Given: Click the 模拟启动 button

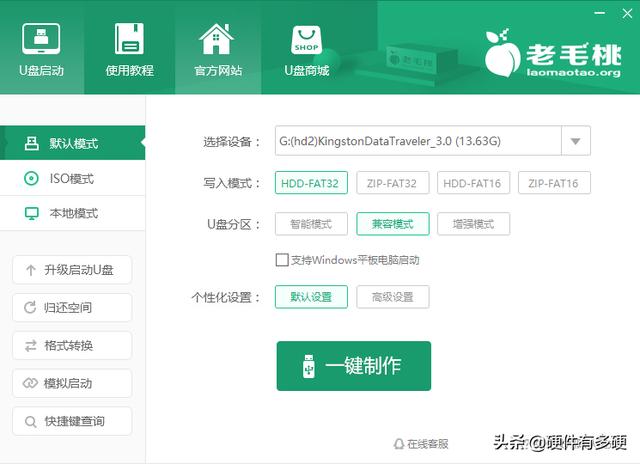Looking at the screenshot, I should pyautogui.click(x=72, y=383).
